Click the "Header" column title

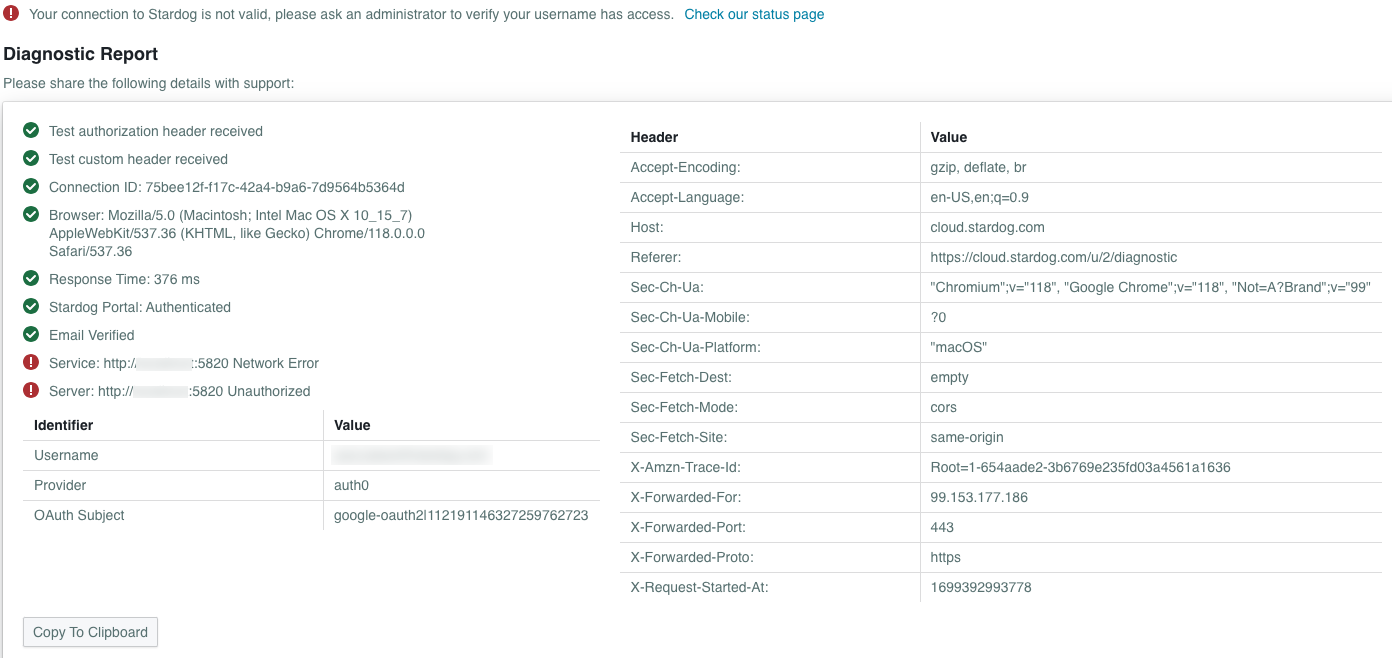(652, 137)
